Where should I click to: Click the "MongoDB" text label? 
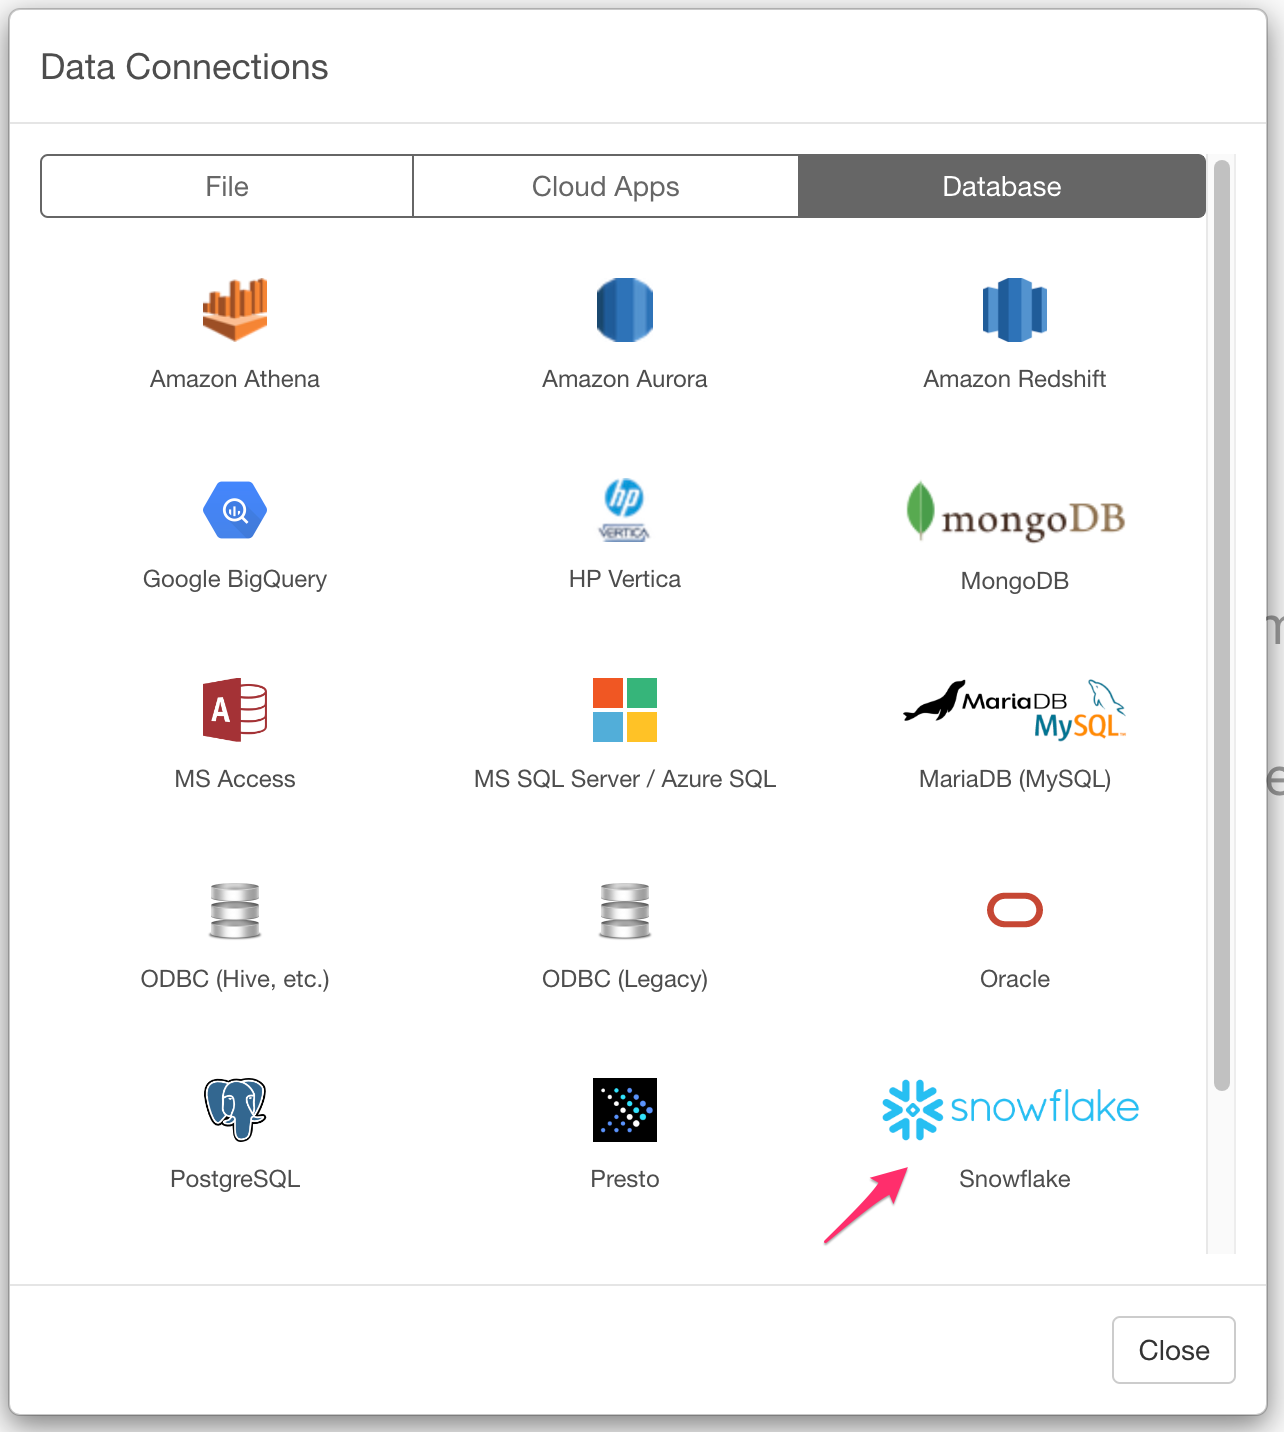(1015, 581)
